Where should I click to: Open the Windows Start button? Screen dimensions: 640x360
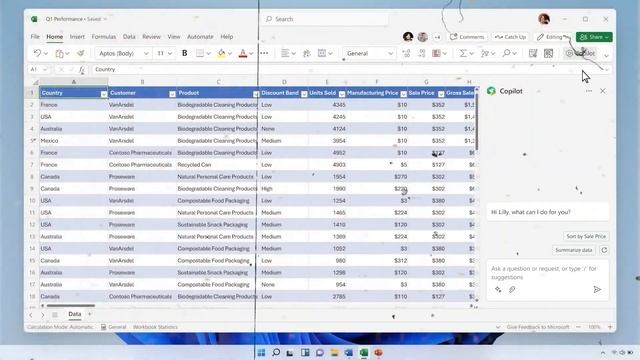261,353
